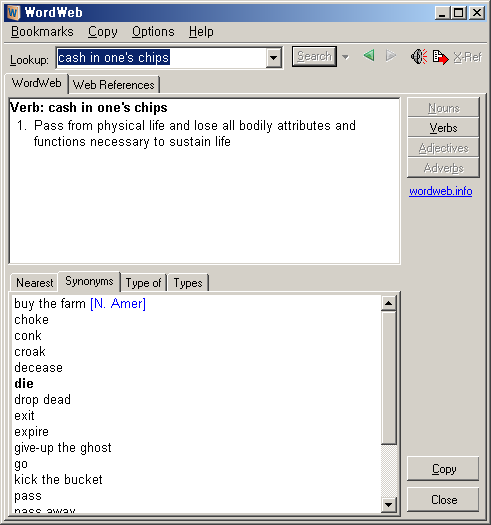Open the Options menu

point(153,31)
